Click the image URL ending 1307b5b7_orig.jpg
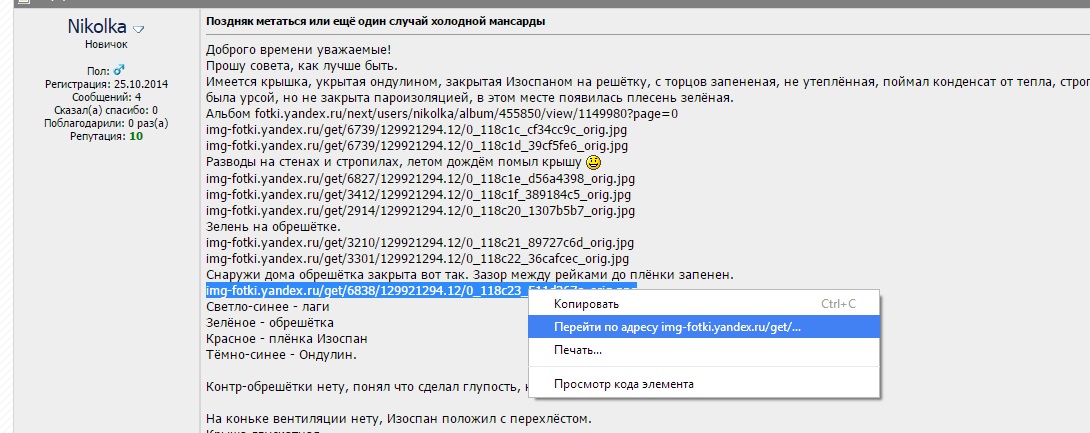 (418, 211)
